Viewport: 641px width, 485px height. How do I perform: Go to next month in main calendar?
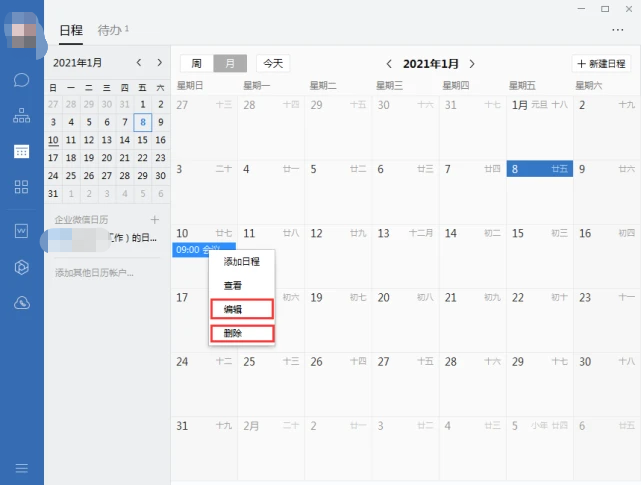coord(472,64)
